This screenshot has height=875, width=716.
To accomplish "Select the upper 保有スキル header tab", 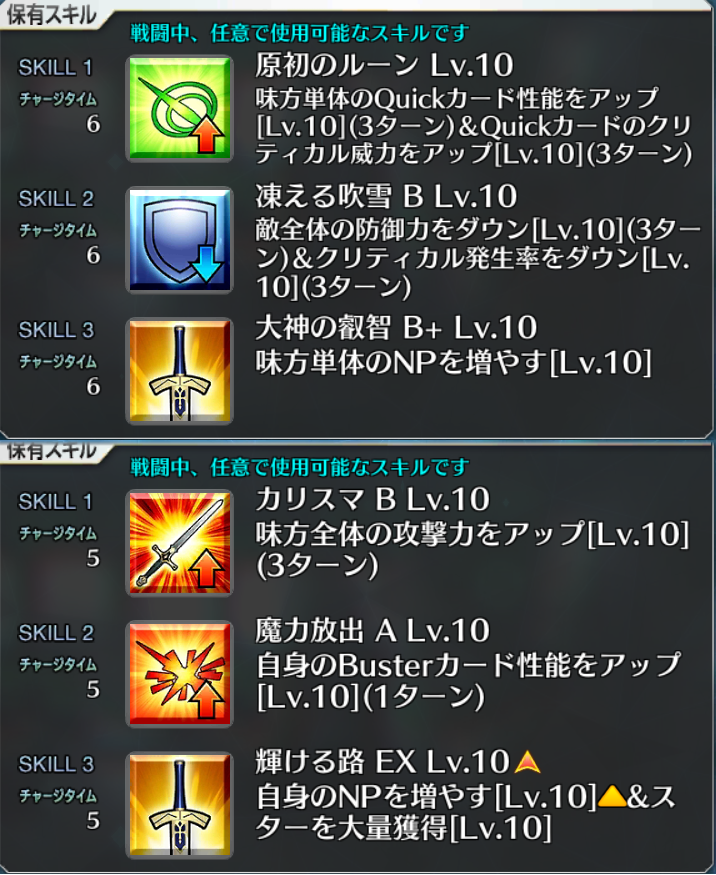I will click(x=51, y=15).
